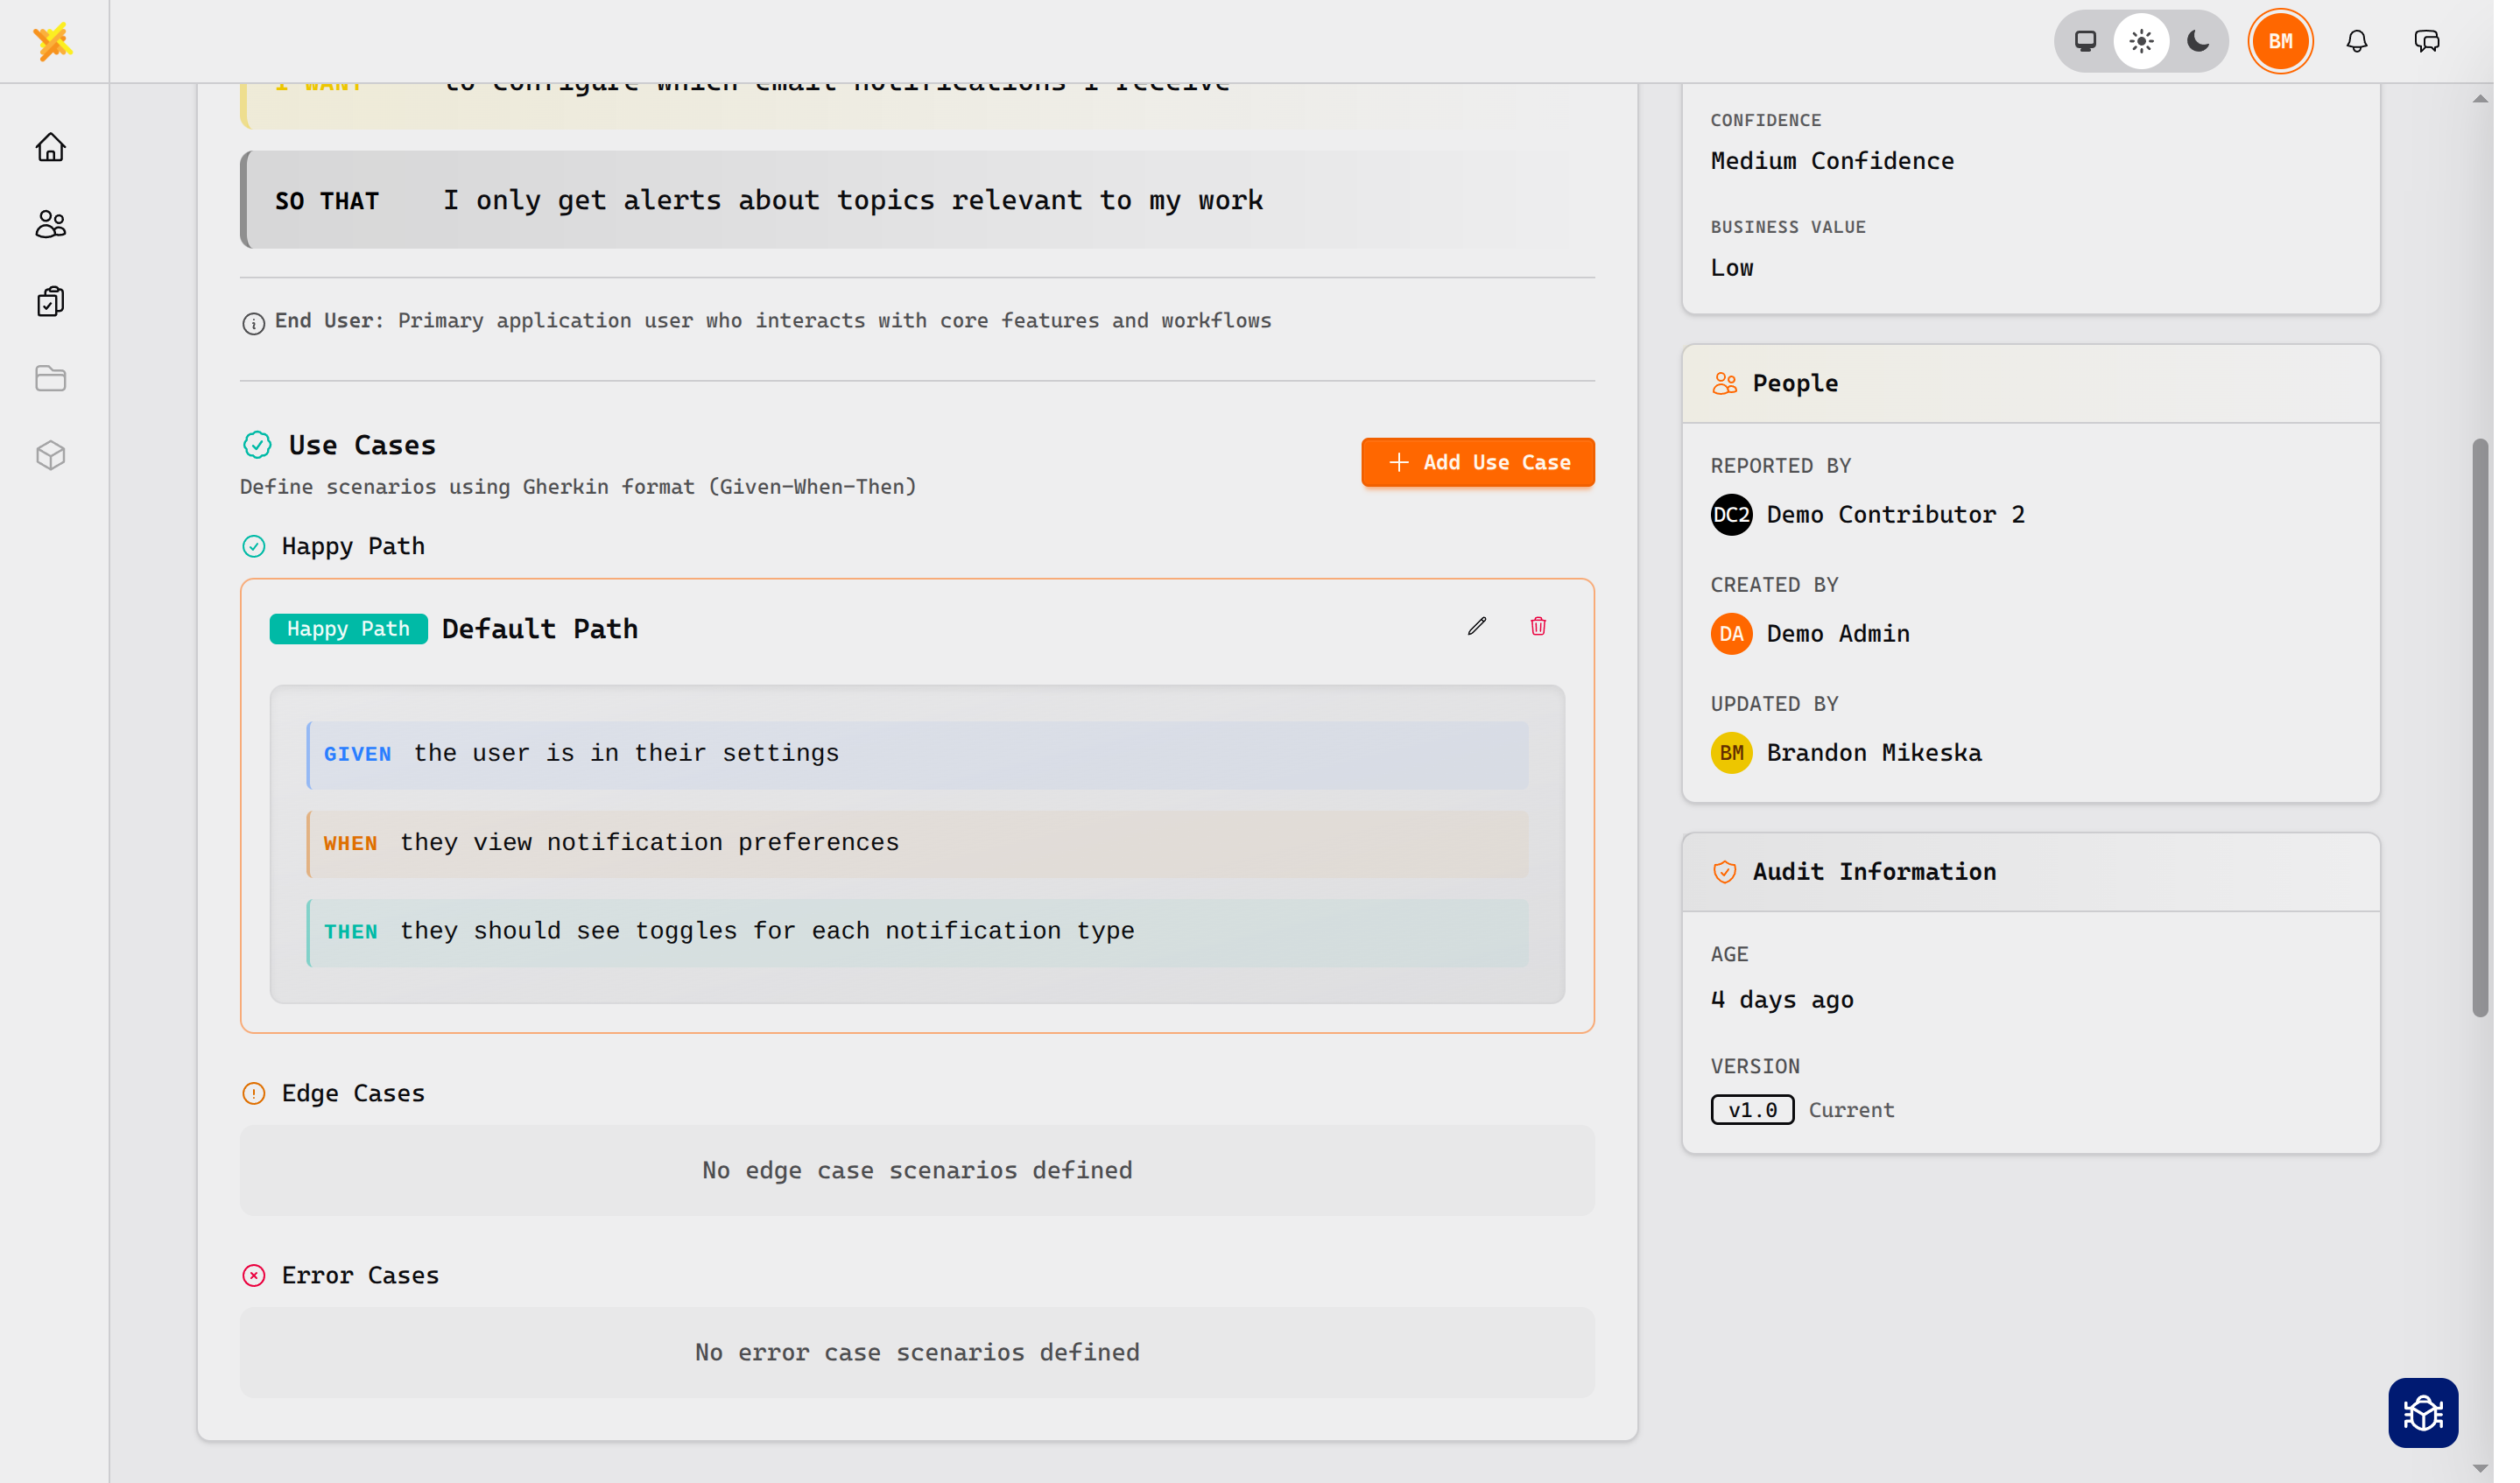
Task: Select the Happy Path tag badge
Action: coord(348,629)
